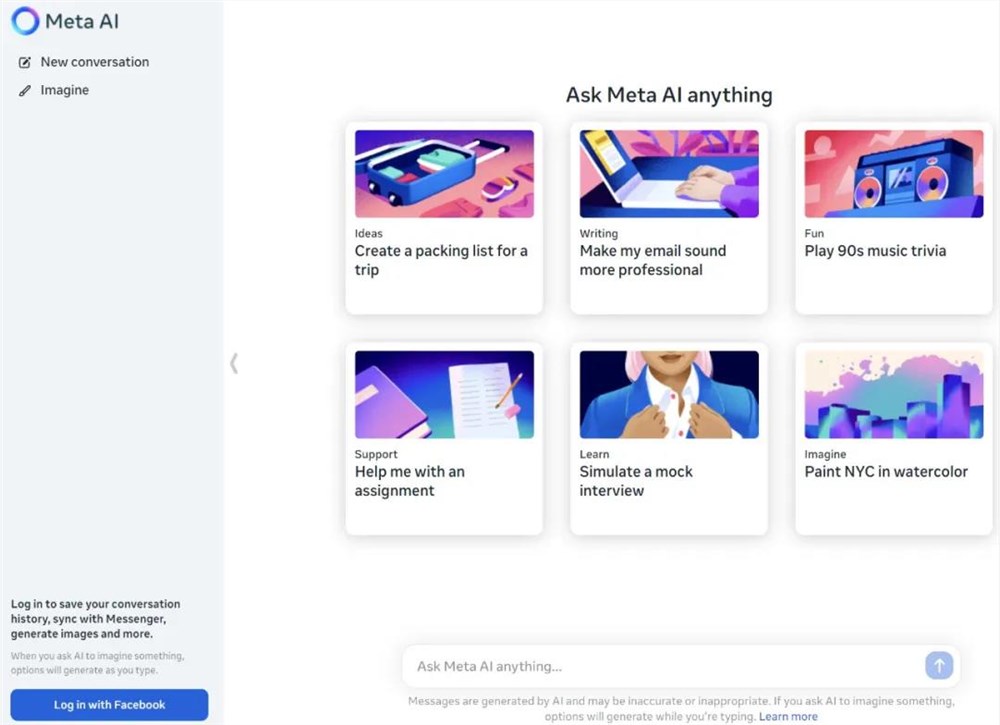The height and width of the screenshot is (725, 1000).
Task: Choose "Paint NYC in watercolor" suggestion
Action: pyautogui.click(x=886, y=472)
